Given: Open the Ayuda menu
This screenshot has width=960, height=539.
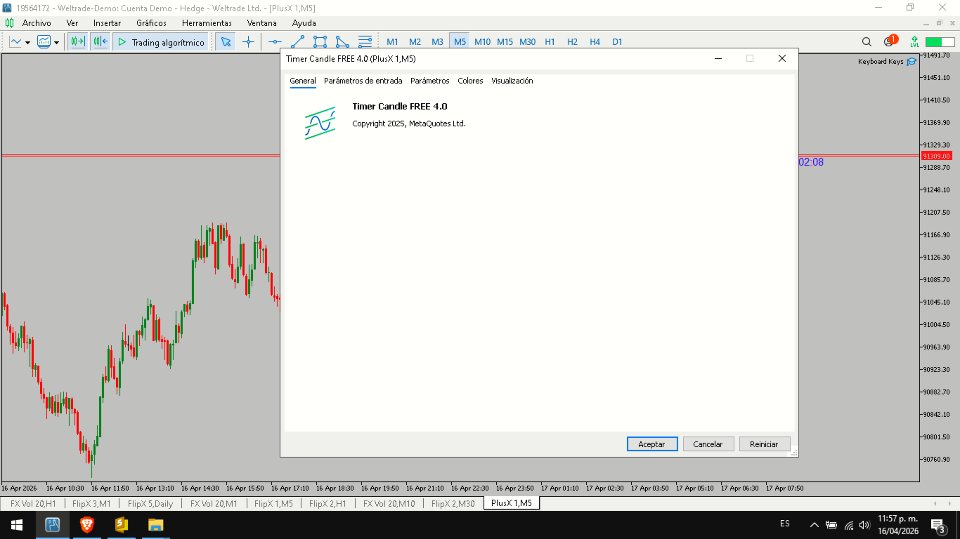Looking at the screenshot, I should pos(304,23).
